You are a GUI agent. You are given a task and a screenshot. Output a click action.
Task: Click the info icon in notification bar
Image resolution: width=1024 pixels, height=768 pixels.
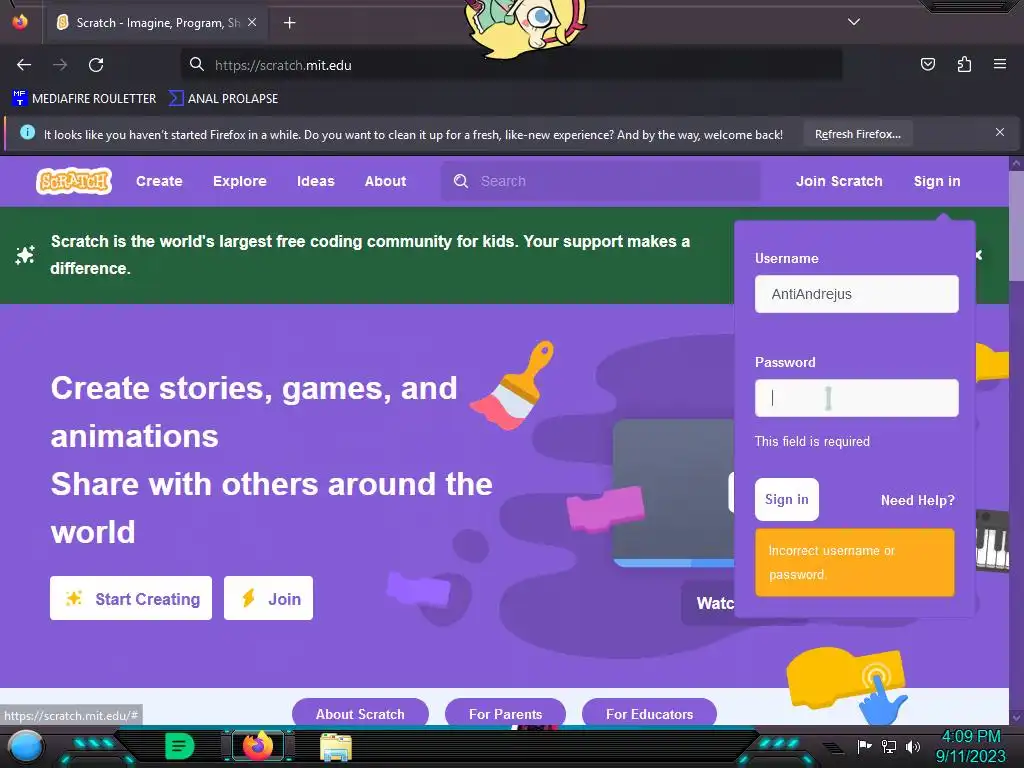[27, 132]
